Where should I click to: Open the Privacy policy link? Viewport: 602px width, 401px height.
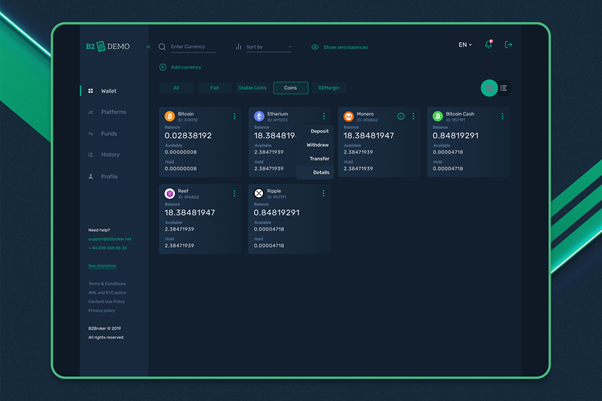101,310
